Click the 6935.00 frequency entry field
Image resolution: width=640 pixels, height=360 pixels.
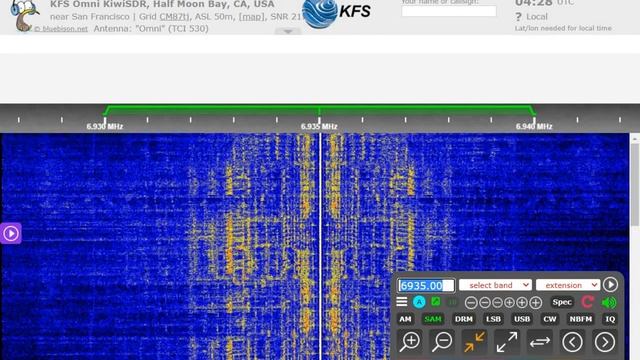[426, 285]
